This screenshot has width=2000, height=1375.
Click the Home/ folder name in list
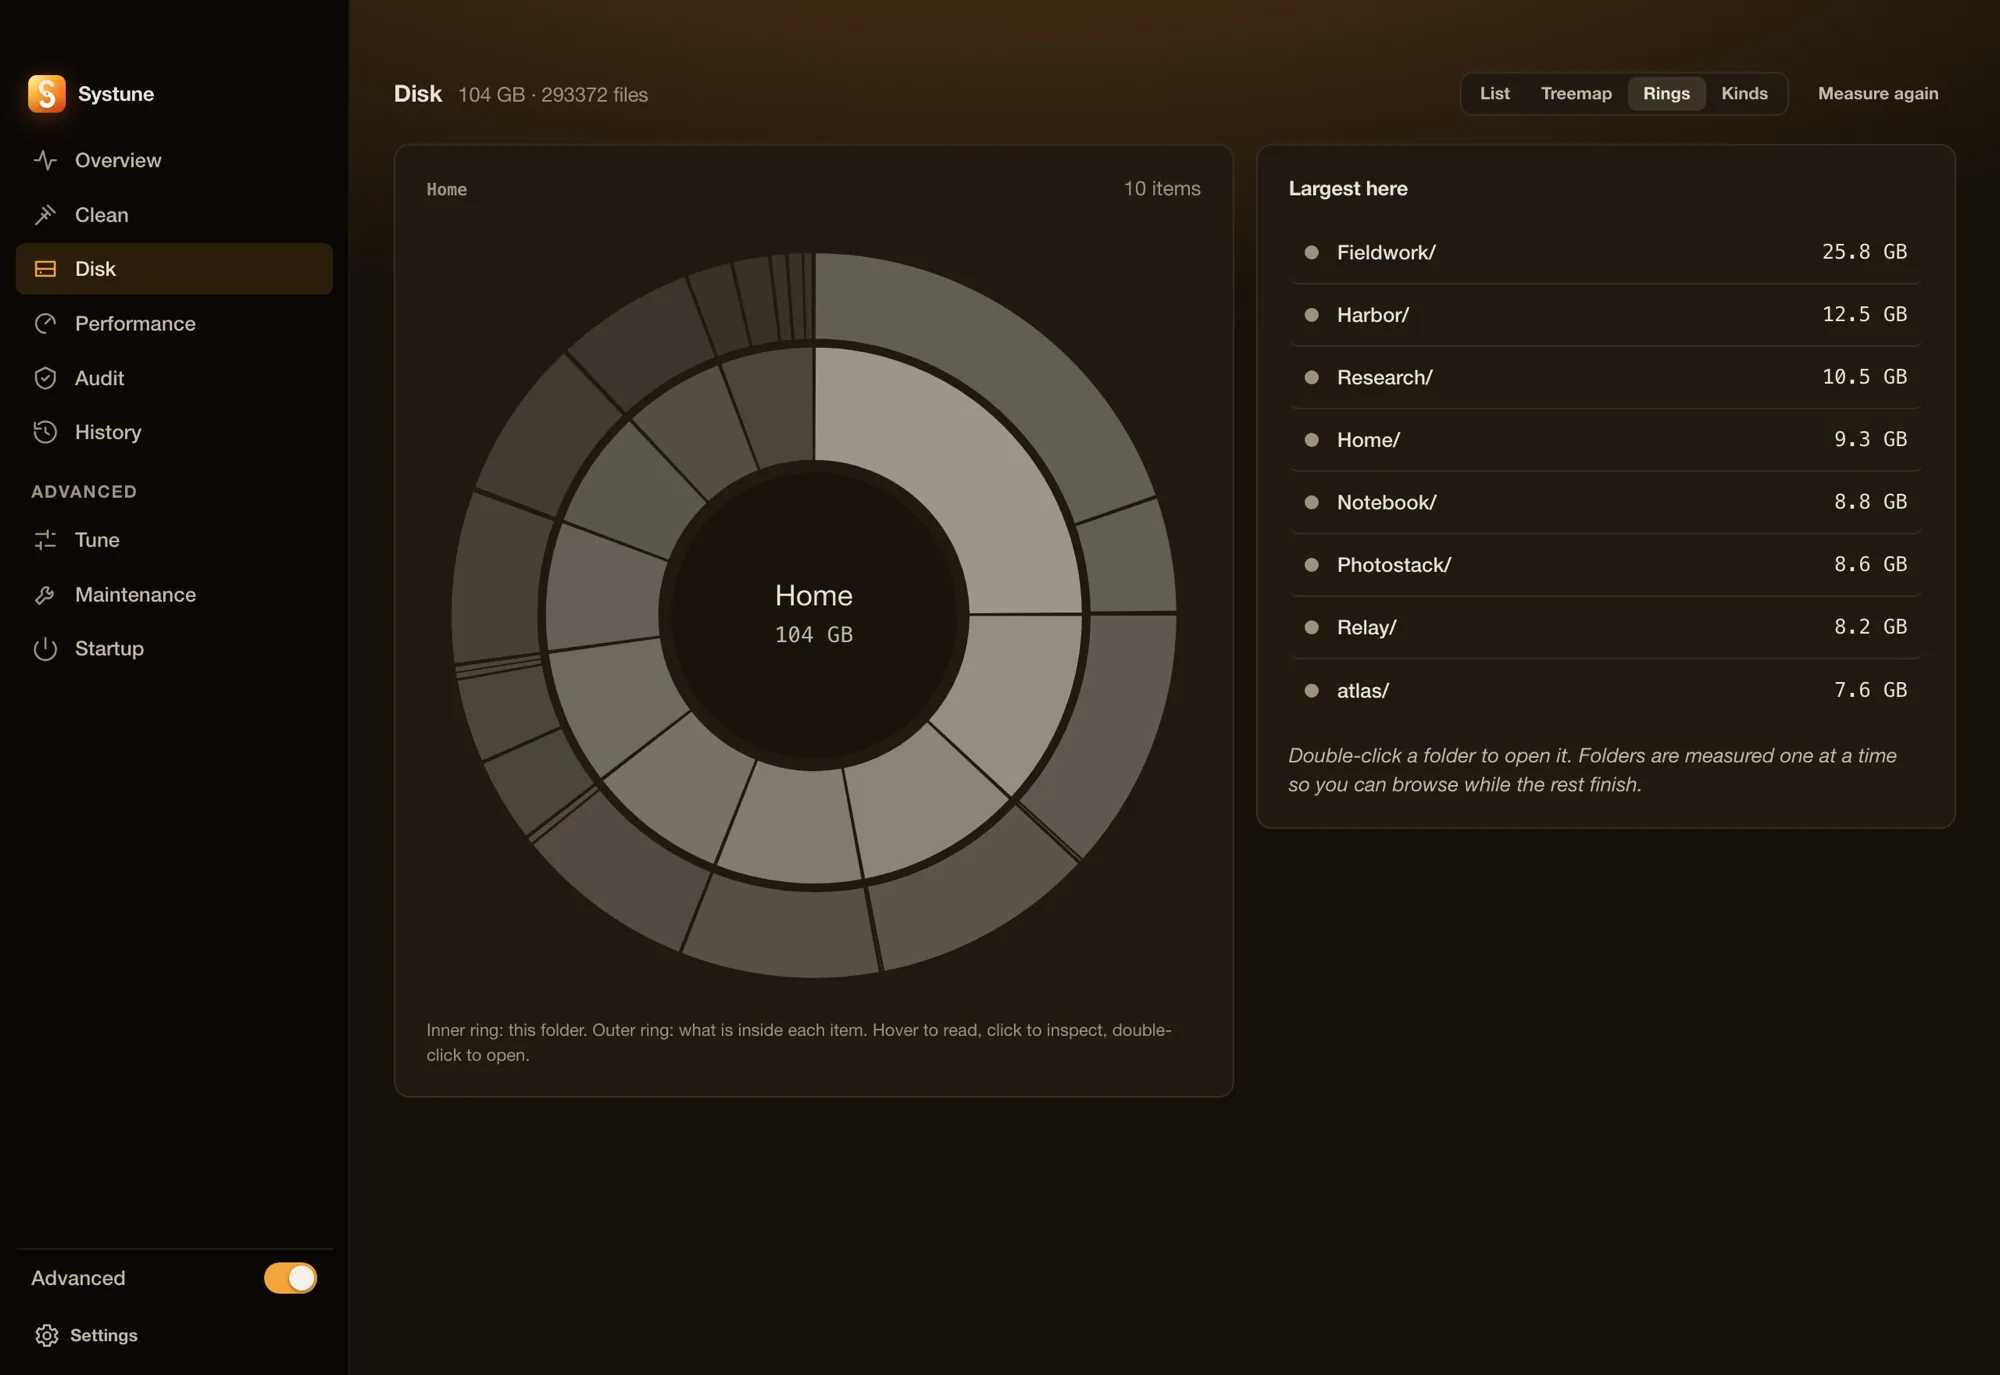pos(1368,440)
